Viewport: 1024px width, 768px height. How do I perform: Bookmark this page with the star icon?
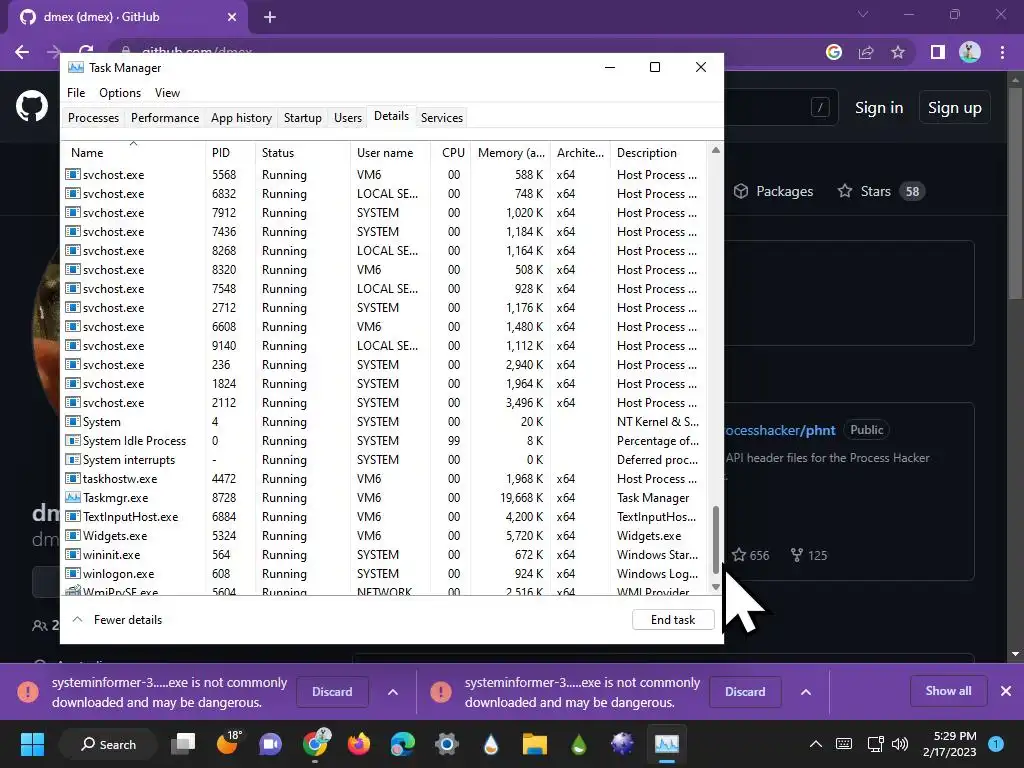(x=898, y=52)
